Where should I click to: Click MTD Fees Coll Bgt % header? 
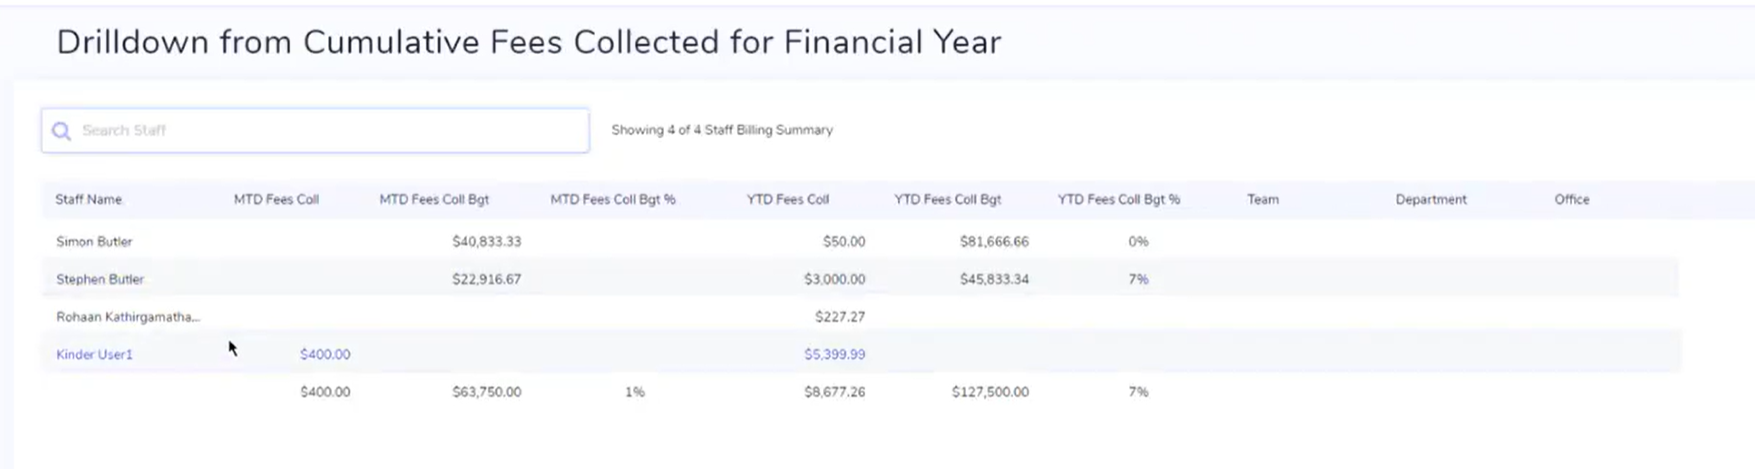click(613, 200)
